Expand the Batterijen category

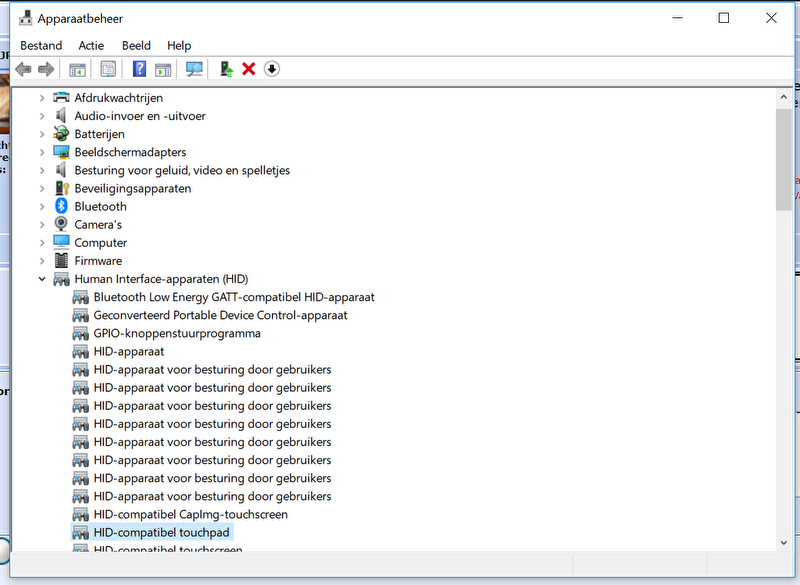42,135
